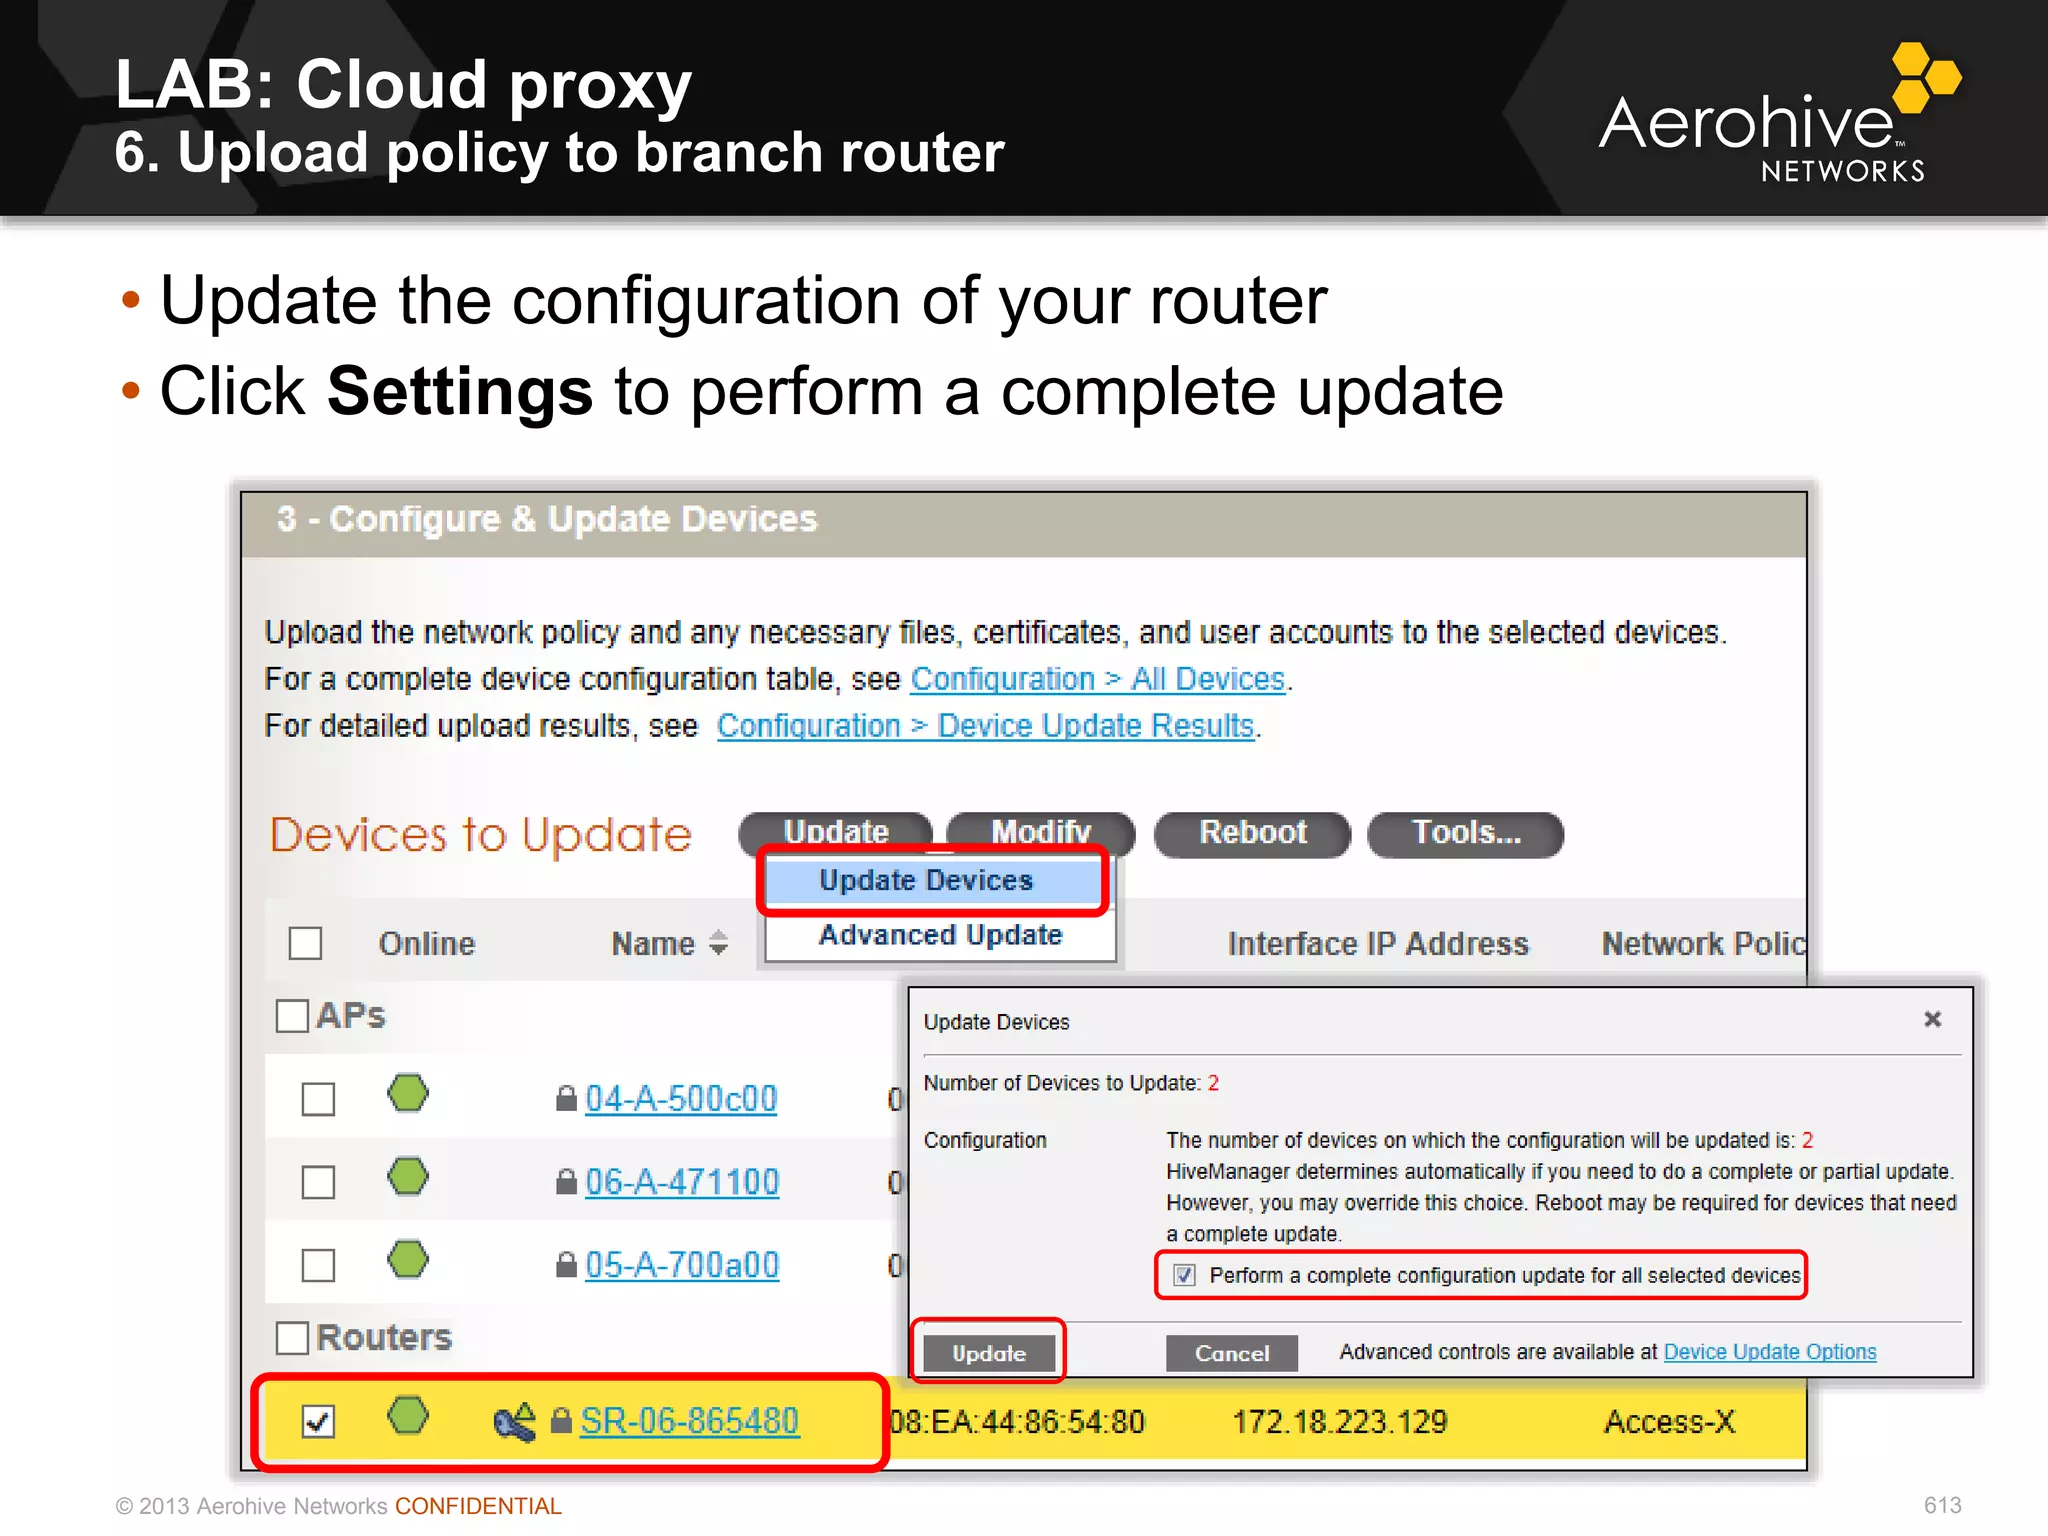Click the '3 - Configure & Update Devices' header
This screenshot has height=1536, width=2048.
click(547, 519)
